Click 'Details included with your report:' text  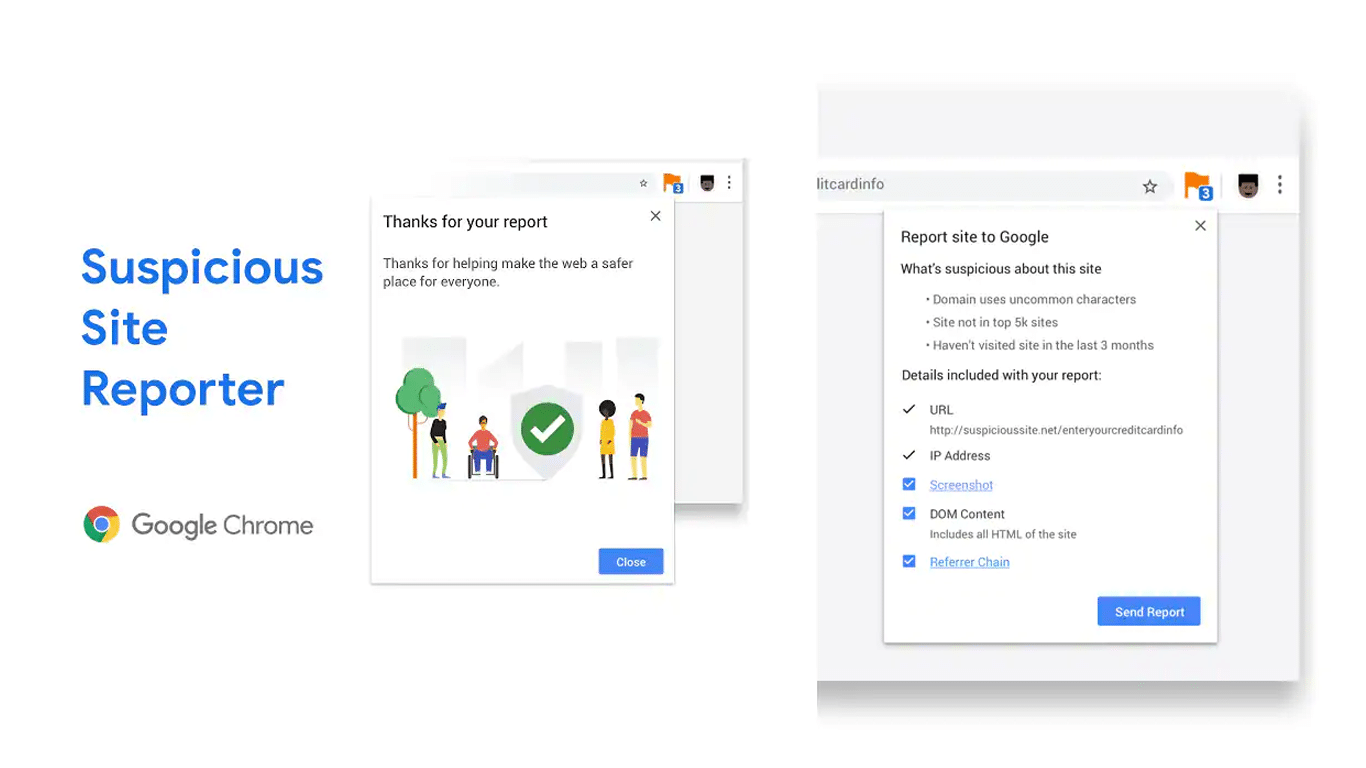1001,376
